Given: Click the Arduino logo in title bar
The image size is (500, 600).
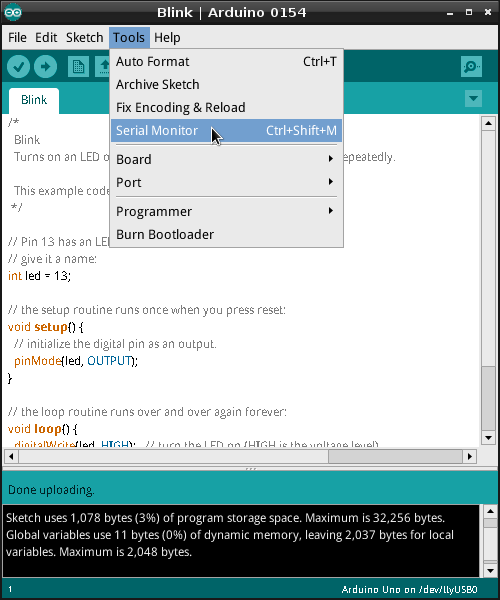Looking at the screenshot, I should point(13,13).
